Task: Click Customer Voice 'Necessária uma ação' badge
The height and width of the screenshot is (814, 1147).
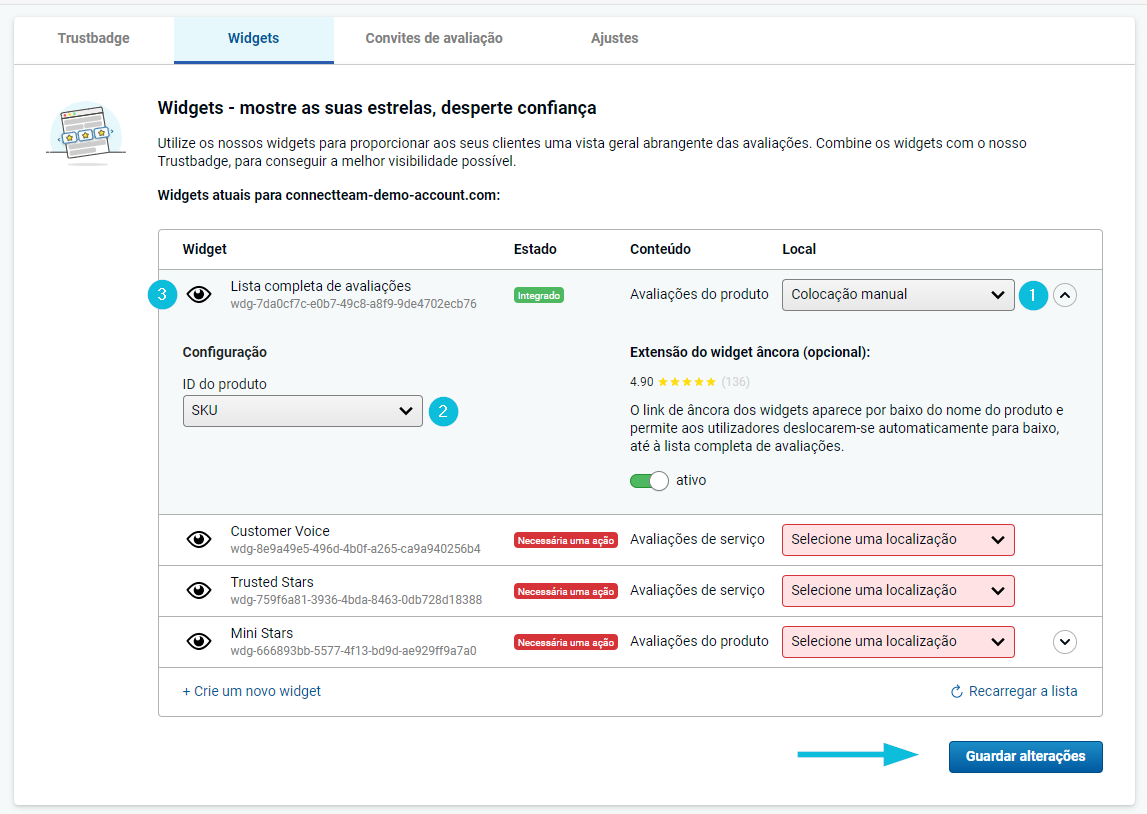Action: (565, 540)
